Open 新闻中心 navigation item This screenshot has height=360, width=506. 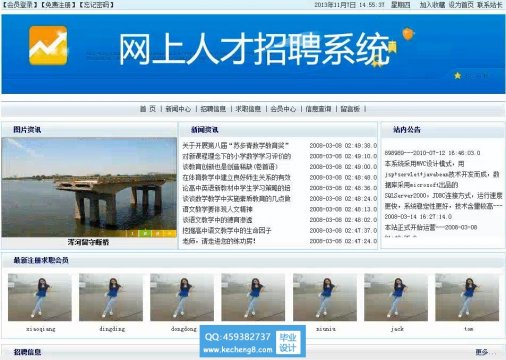178,109
